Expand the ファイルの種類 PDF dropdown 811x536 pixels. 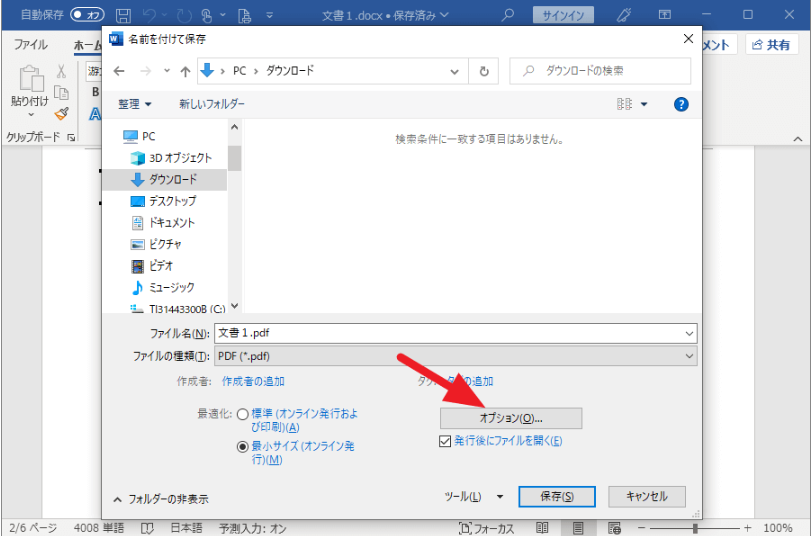coord(456,356)
